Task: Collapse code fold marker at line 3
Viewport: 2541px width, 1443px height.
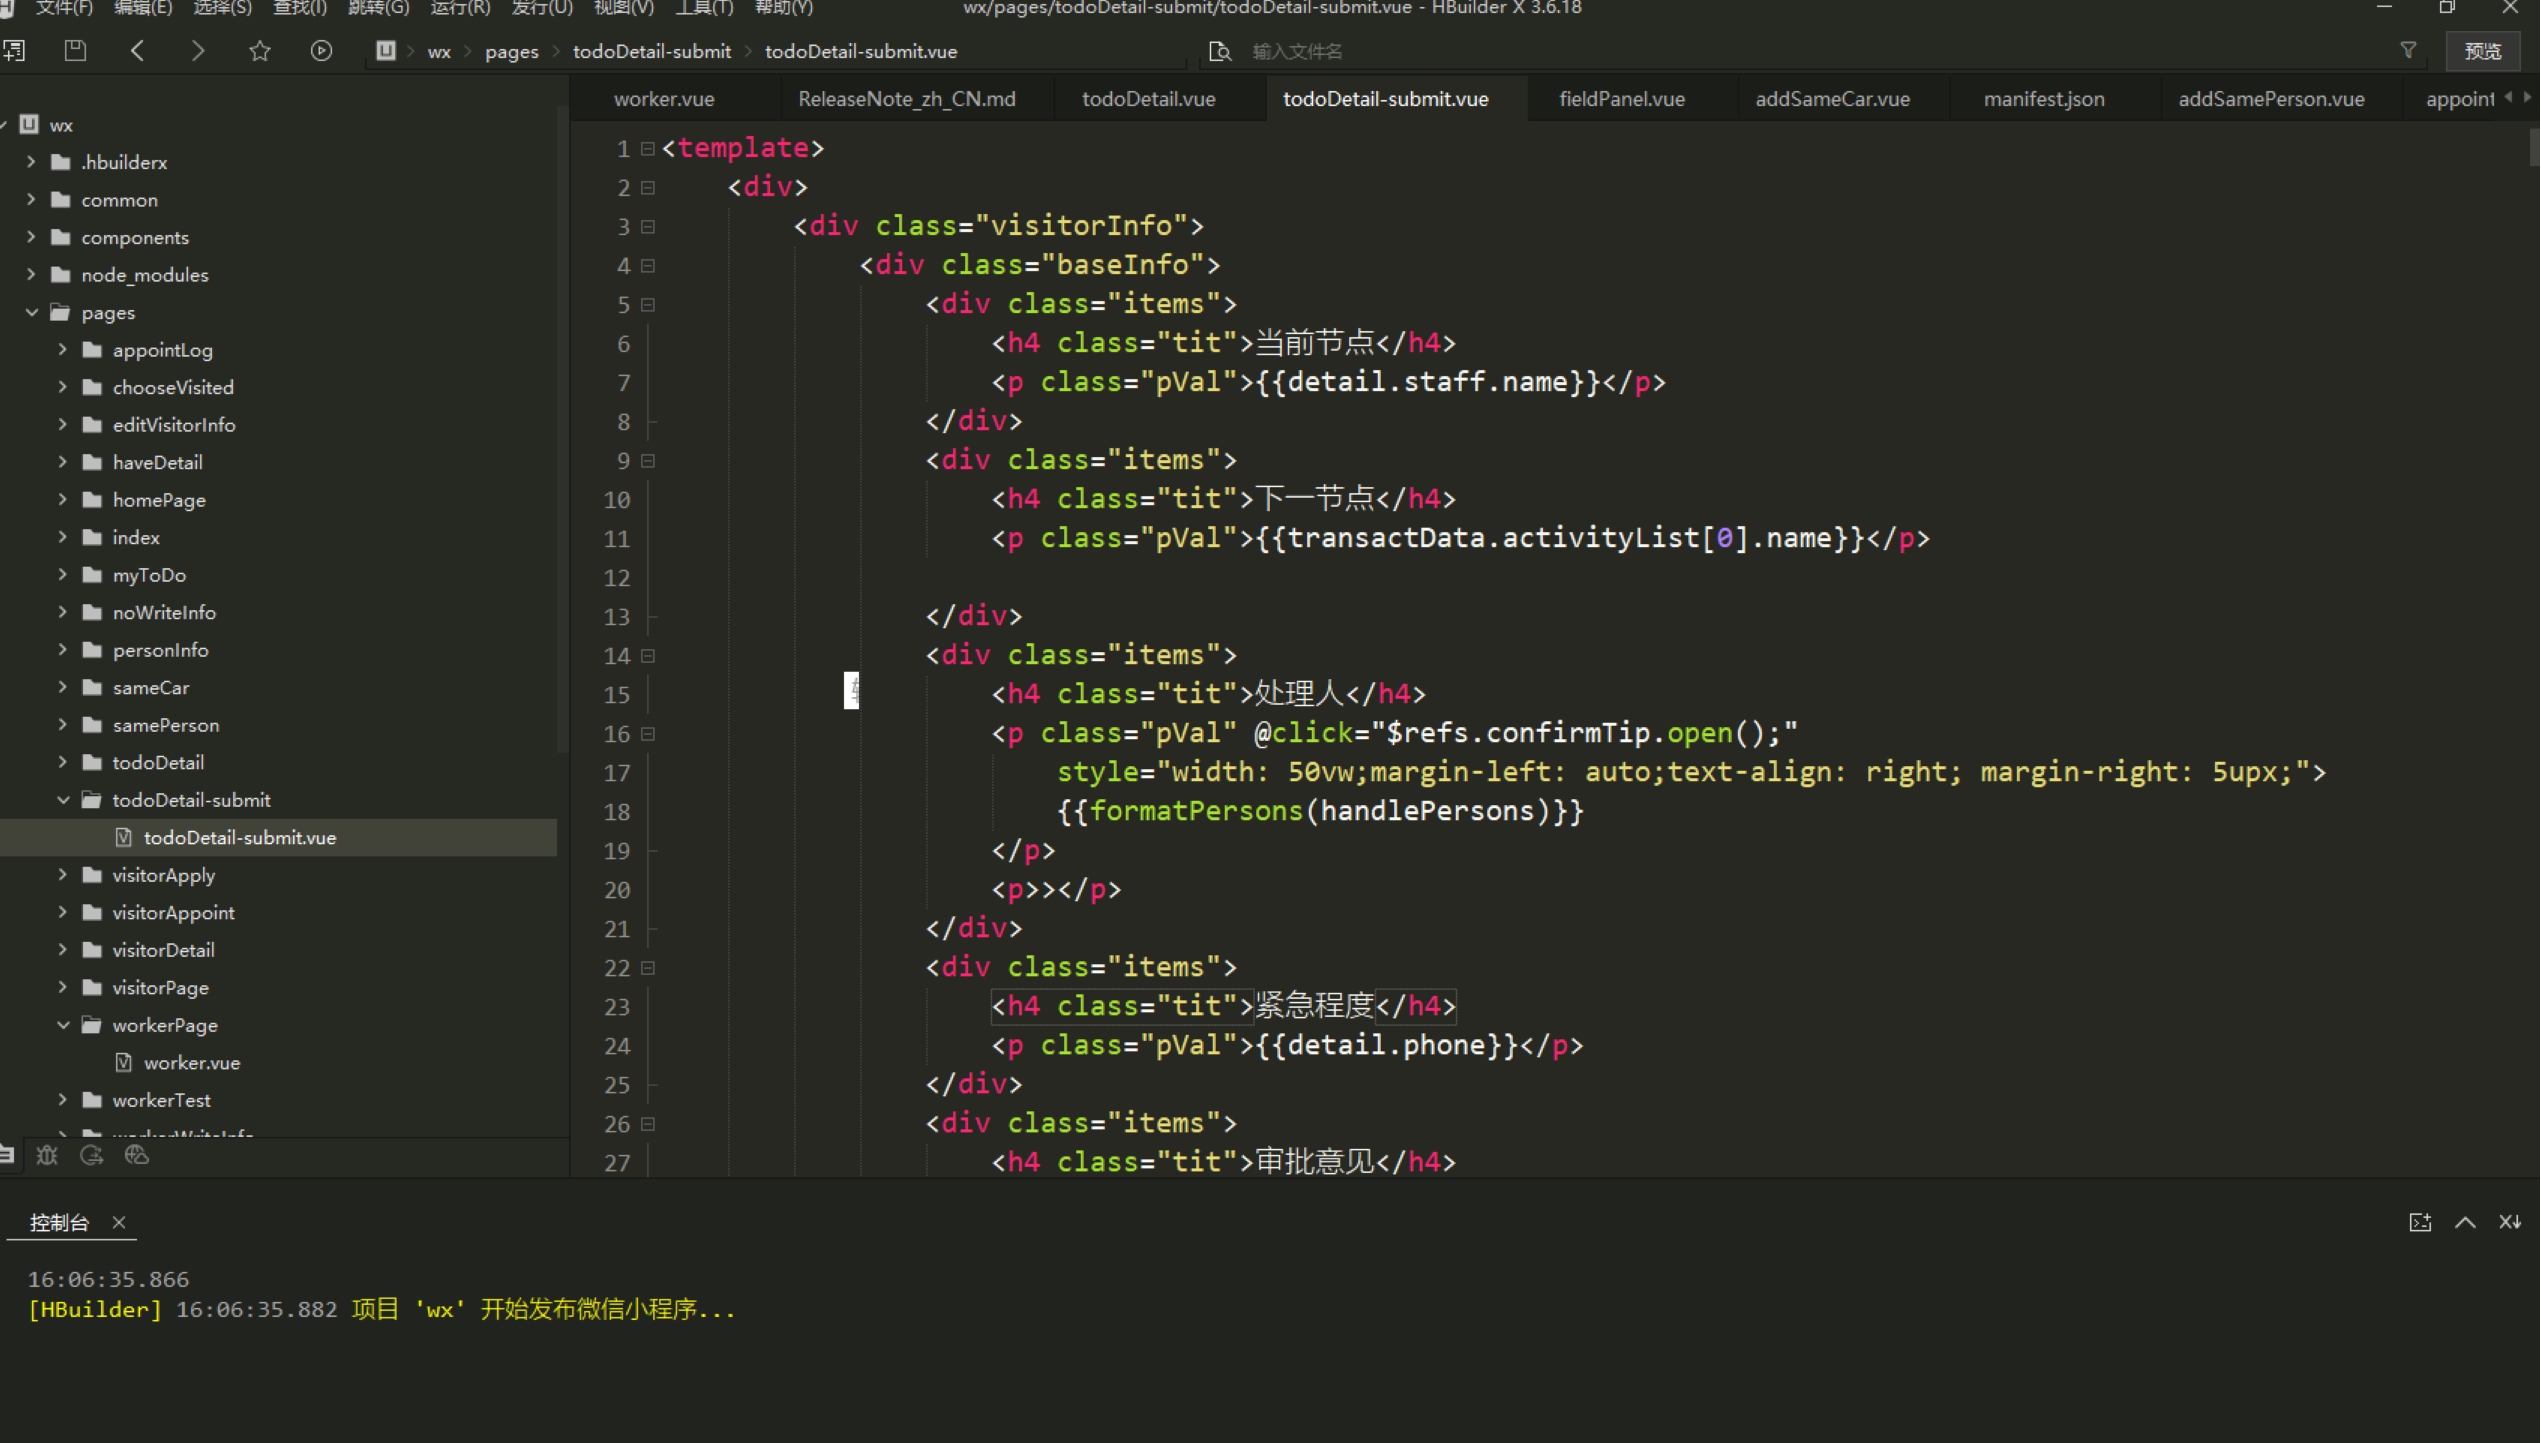Action: [x=648, y=226]
